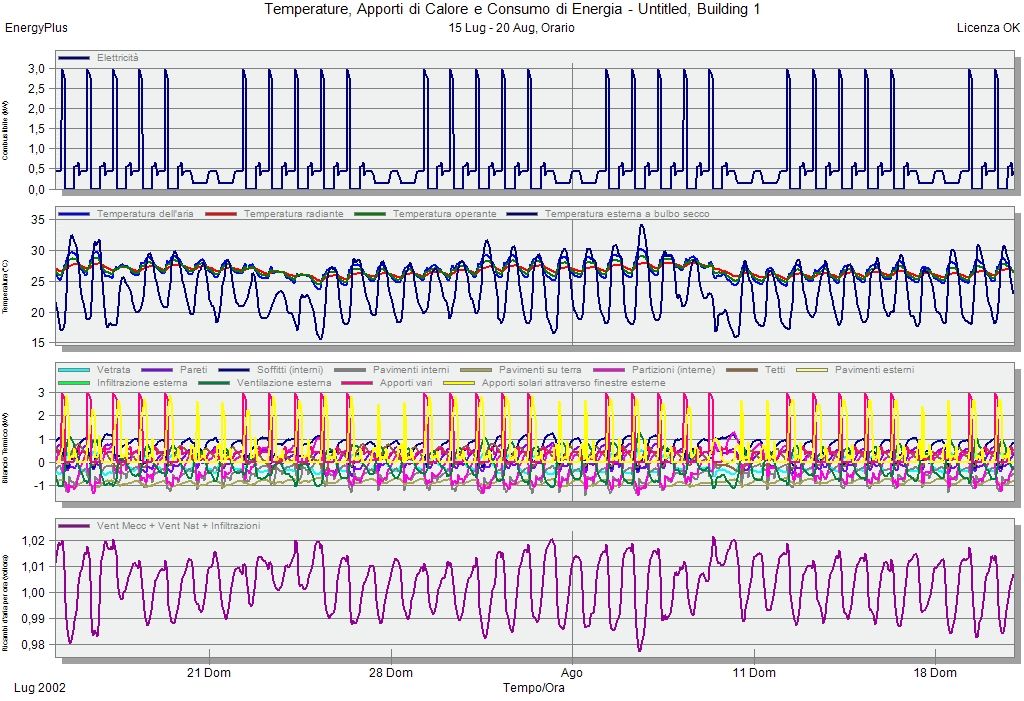
Task: Click the '18 Dom' time axis label
Action: 935,673
